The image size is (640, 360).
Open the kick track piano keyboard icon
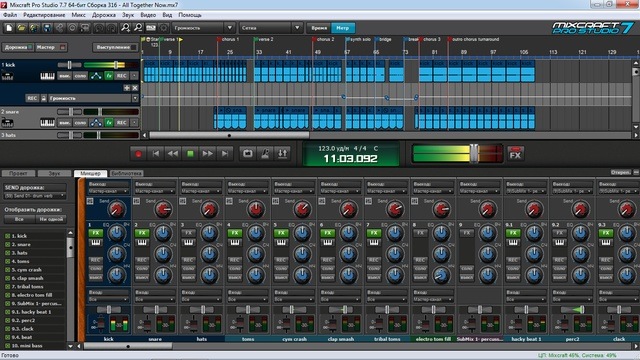[47, 76]
